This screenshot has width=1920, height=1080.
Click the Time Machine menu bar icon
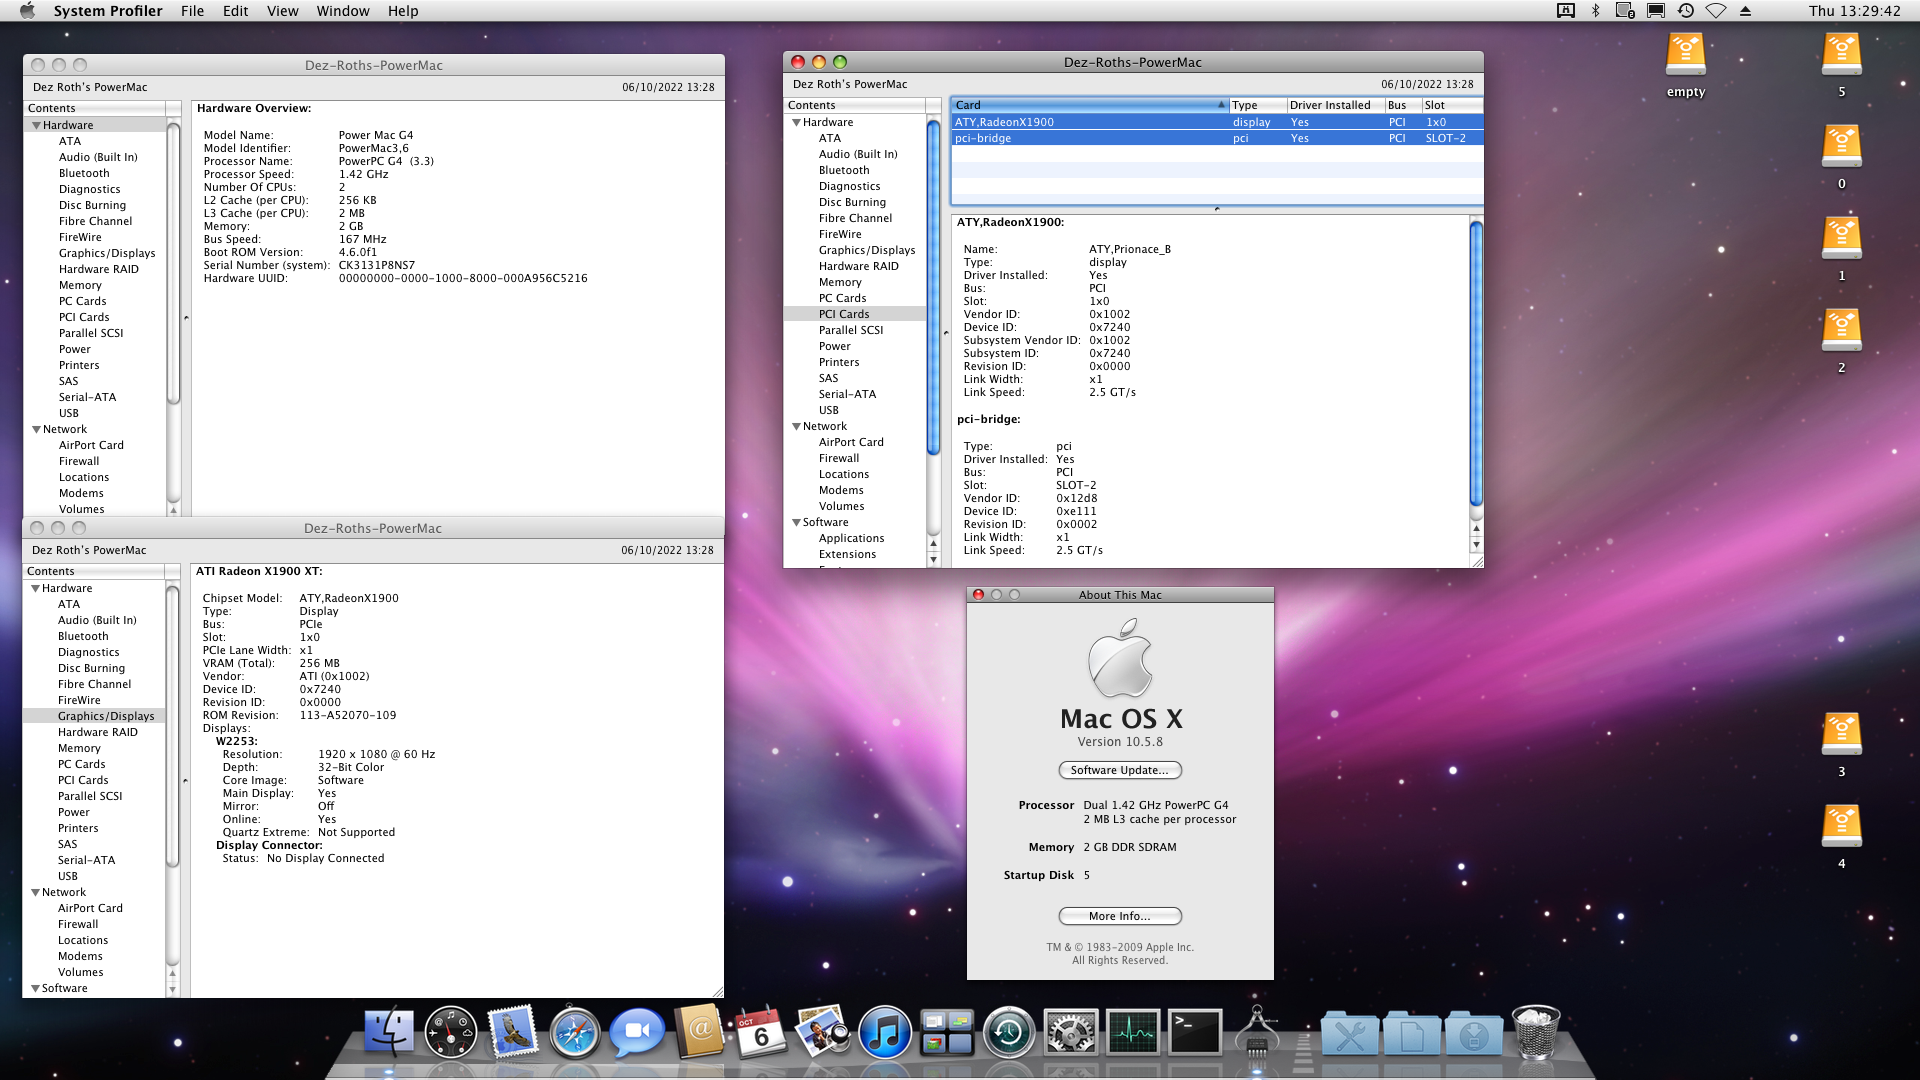[1686, 11]
